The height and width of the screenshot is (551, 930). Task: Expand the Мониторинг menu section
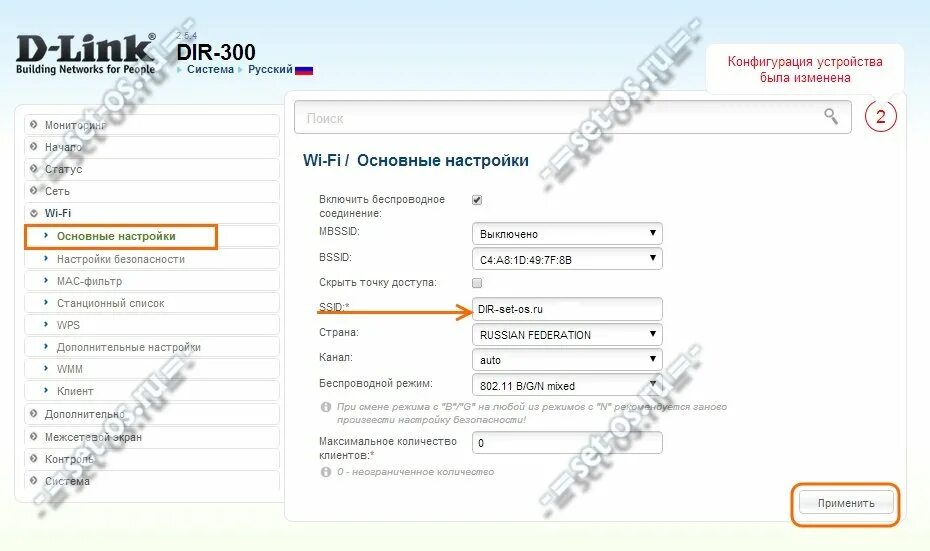pyautogui.click(x=152, y=125)
